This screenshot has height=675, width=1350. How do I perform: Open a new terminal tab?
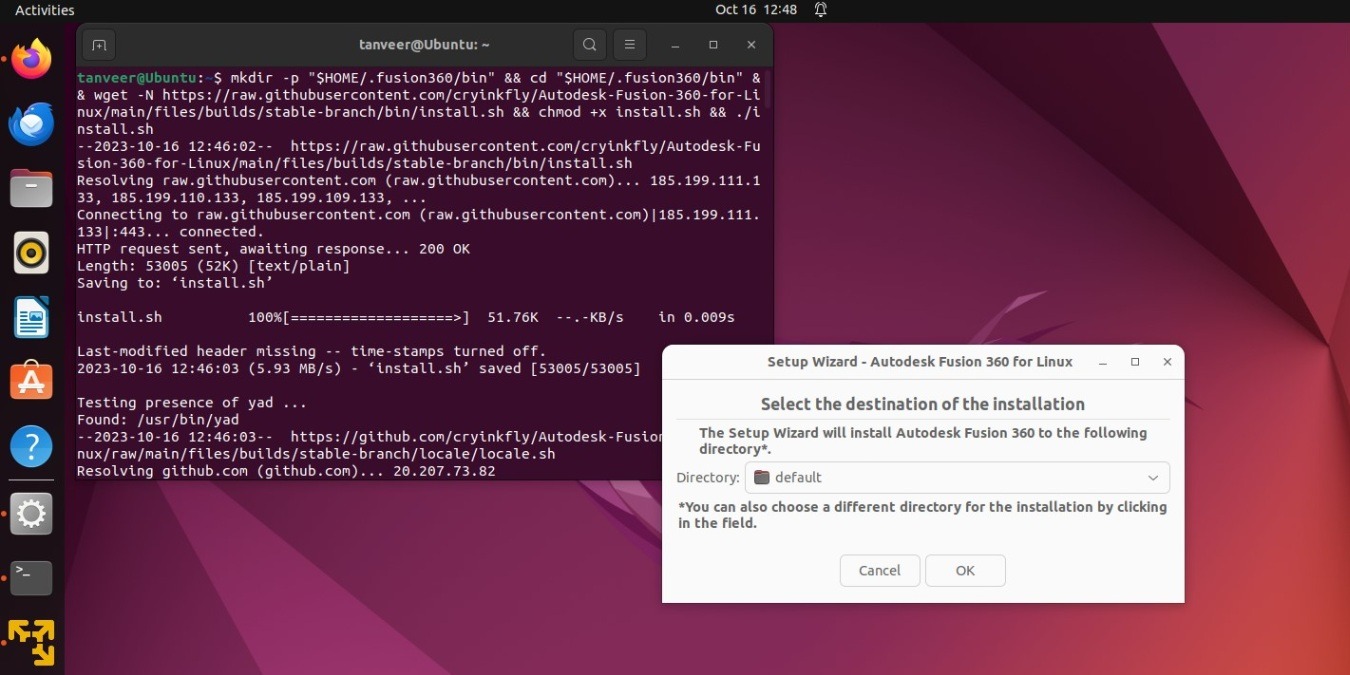pyautogui.click(x=98, y=44)
